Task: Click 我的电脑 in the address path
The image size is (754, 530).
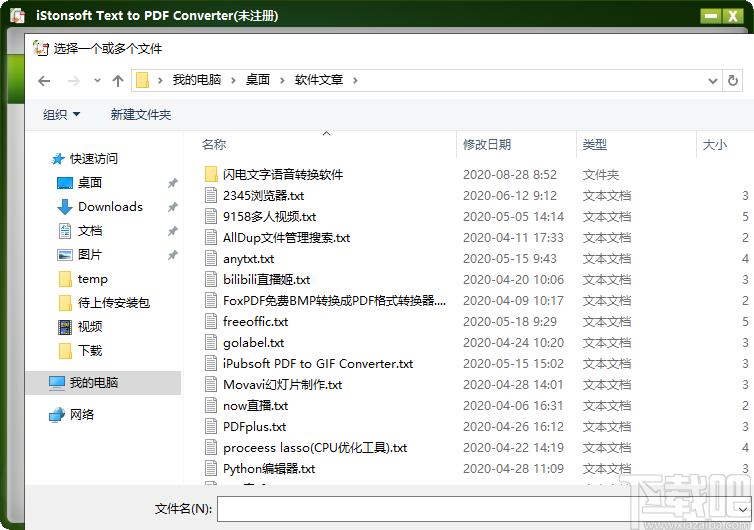Action: pyautogui.click(x=197, y=80)
